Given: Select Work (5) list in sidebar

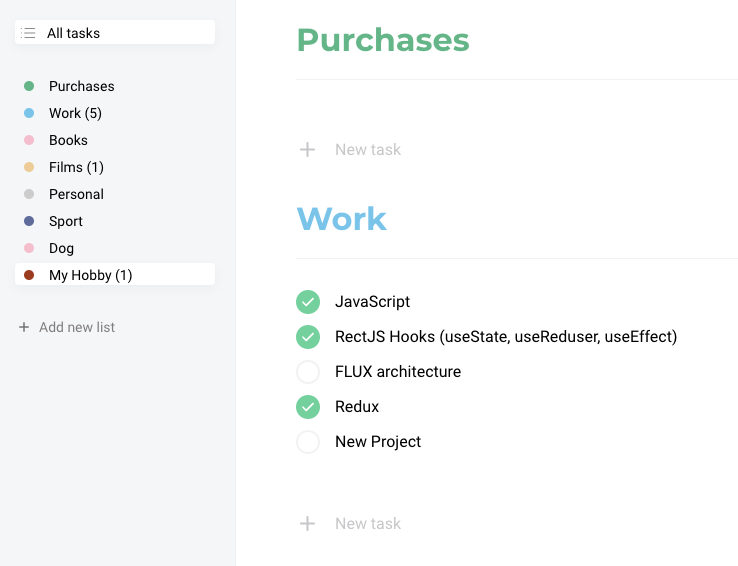Looking at the screenshot, I should [x=75, y=113].
